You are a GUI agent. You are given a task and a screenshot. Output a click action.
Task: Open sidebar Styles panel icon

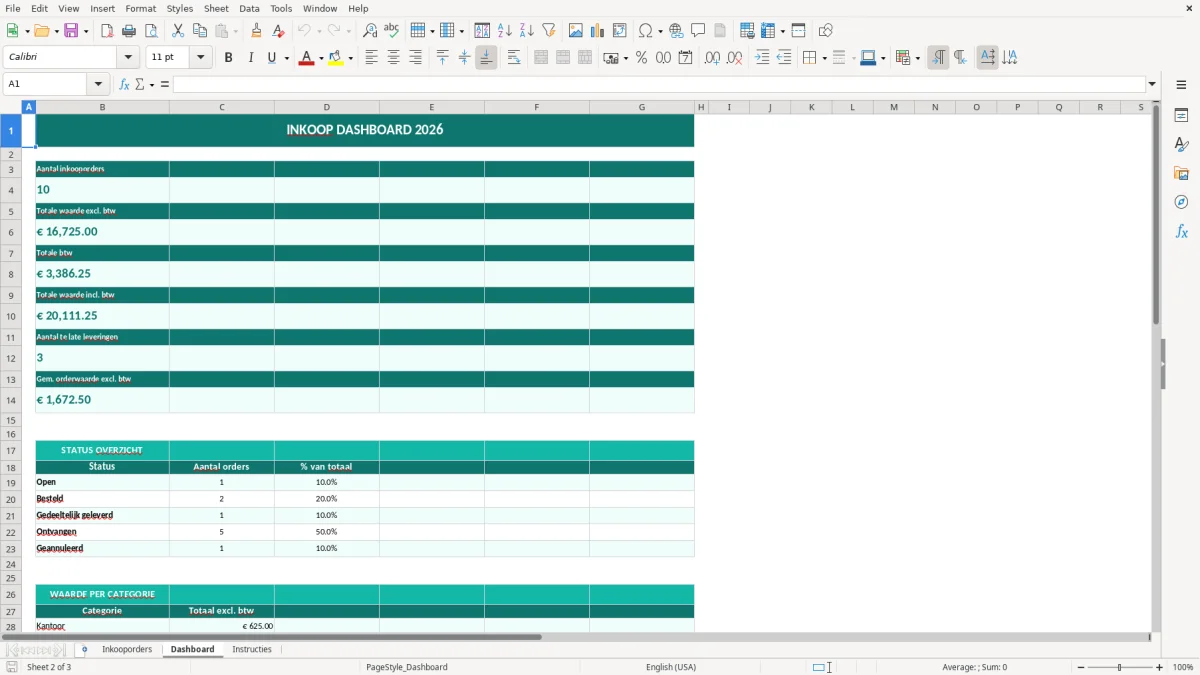[1181, 144]
